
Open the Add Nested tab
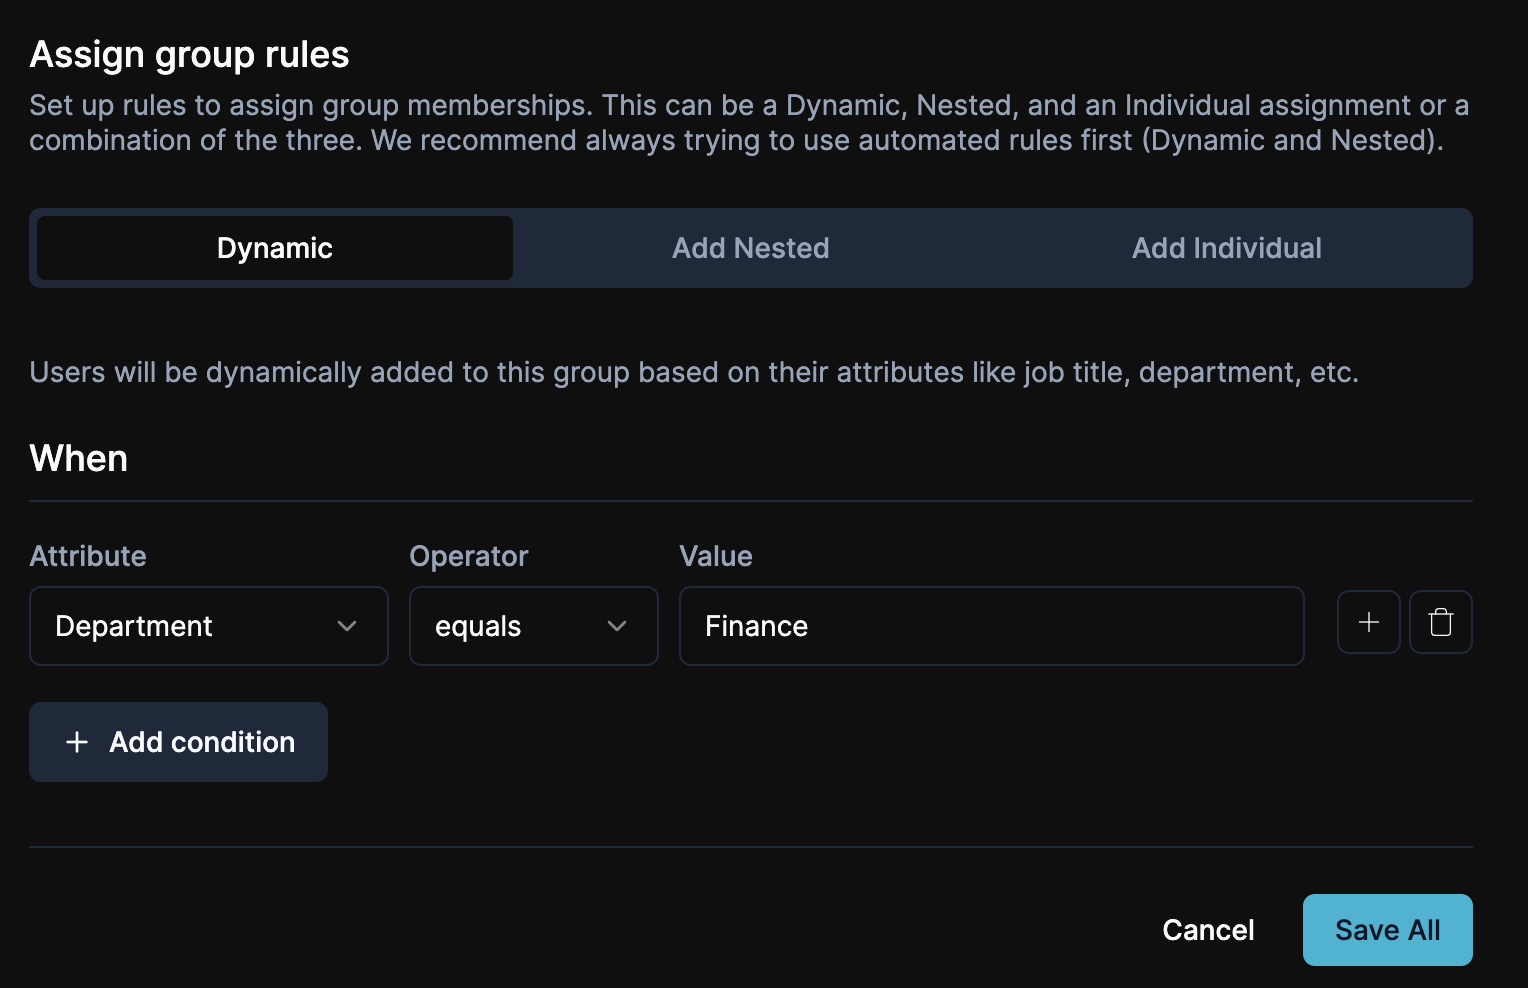coord(750,248)
